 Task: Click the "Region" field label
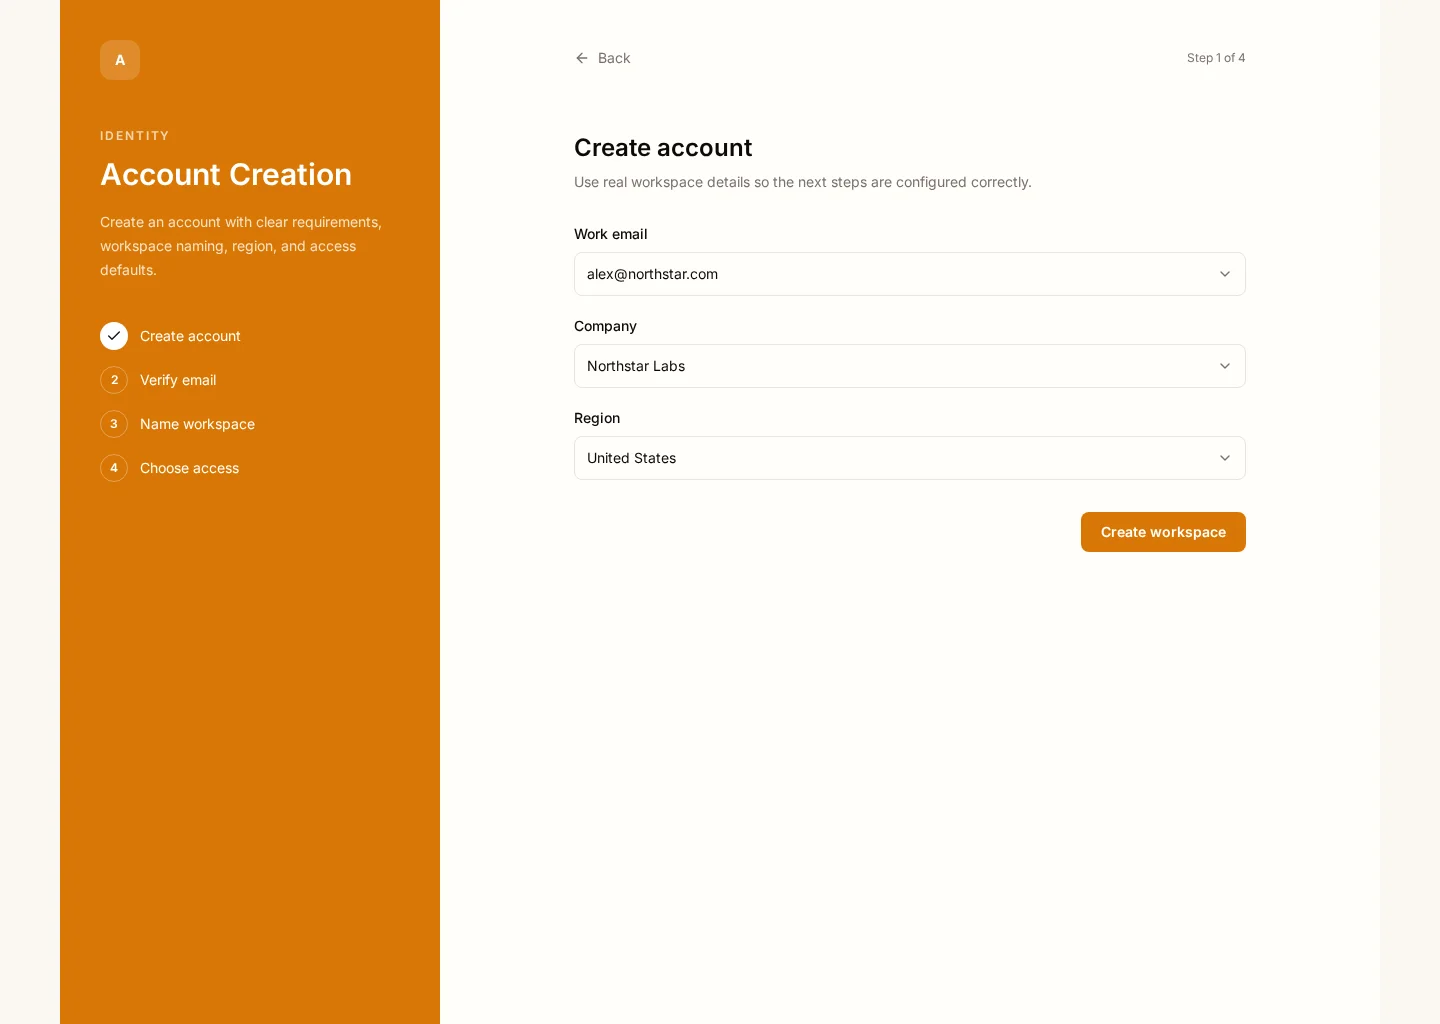pyautogui.click(x=597, y=418)
